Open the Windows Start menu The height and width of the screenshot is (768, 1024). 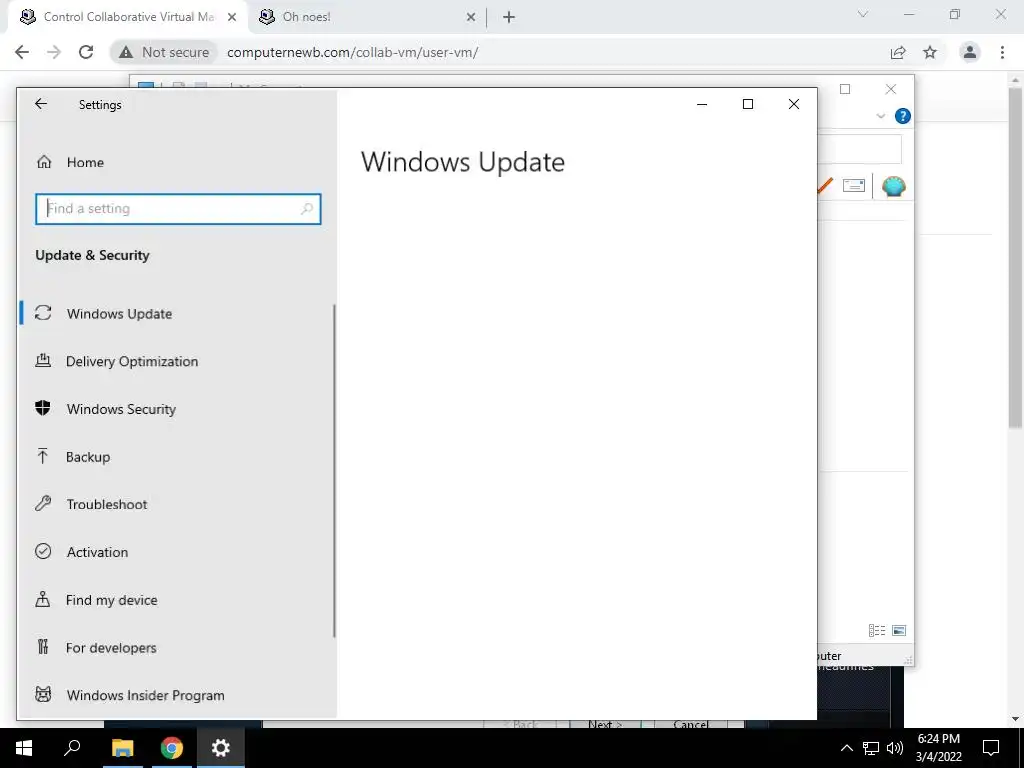pos(24,748)
